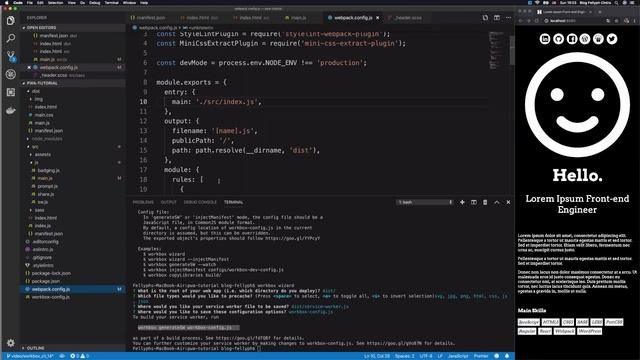
Task: Expand the sass folder in explorer
Action: point(39,210)
